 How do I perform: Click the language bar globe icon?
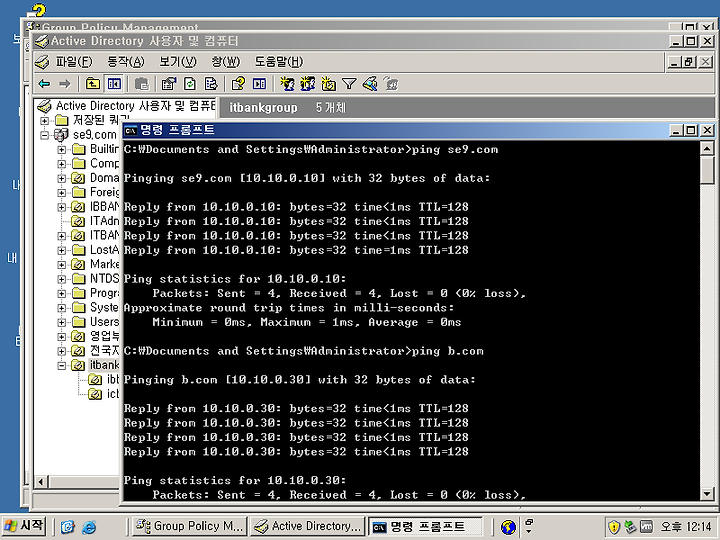508,527
